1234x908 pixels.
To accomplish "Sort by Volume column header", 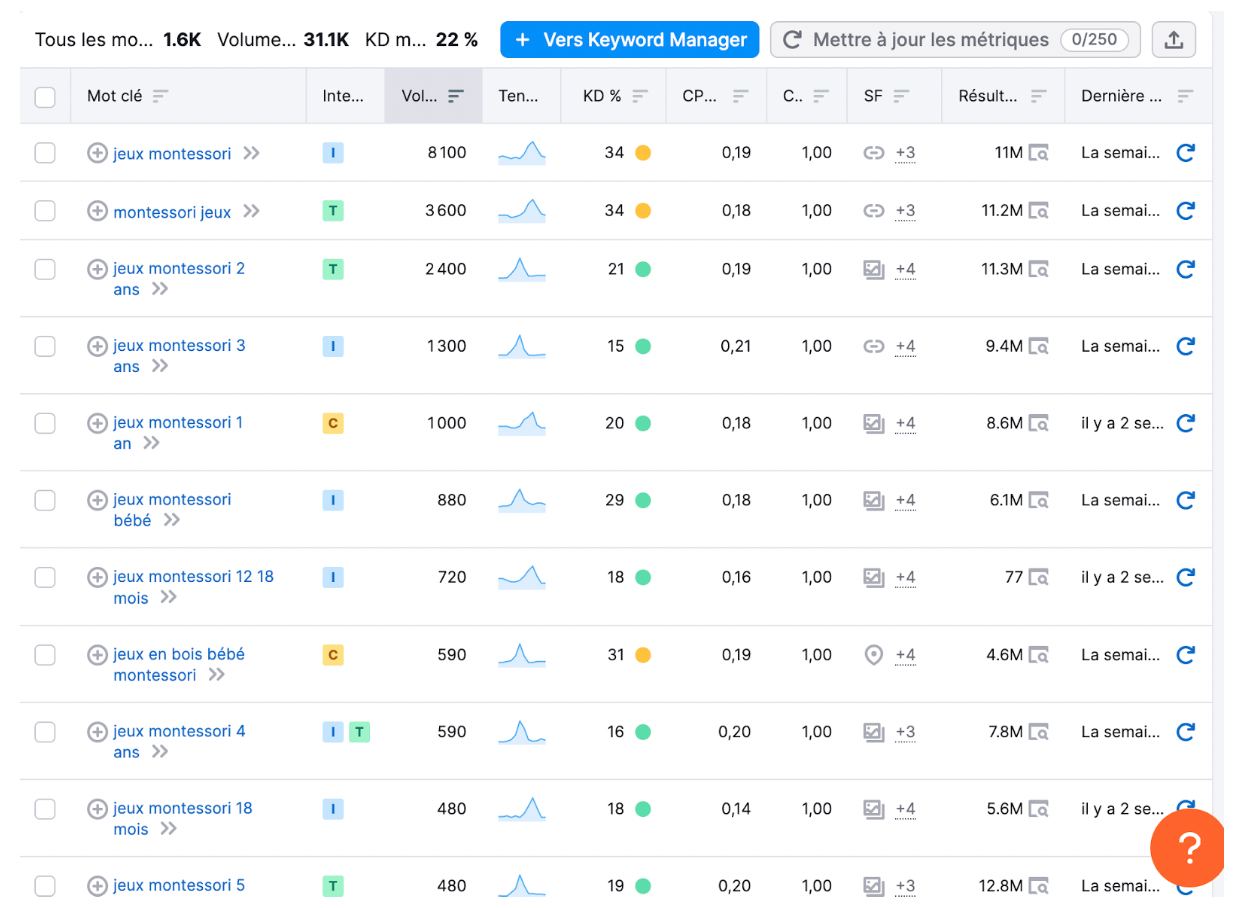I will pyautogui.click(x=433, y=96).
